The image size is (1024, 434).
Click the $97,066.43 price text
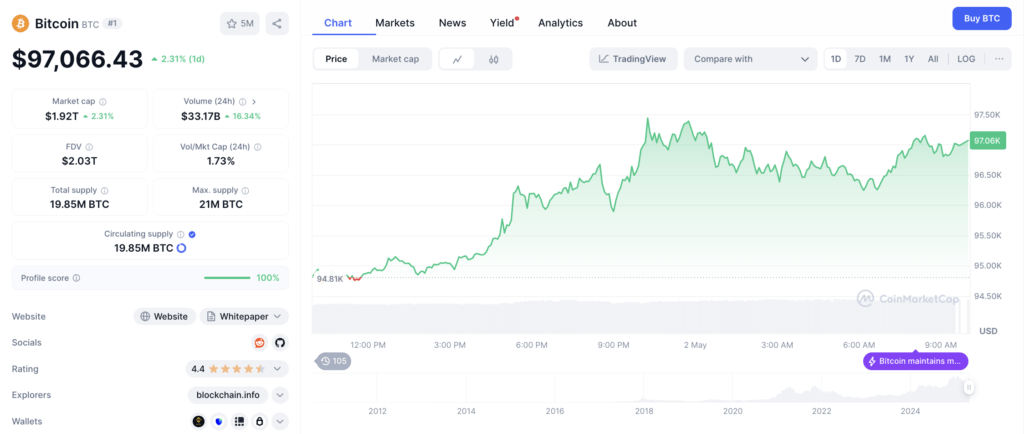coord(77,59)
